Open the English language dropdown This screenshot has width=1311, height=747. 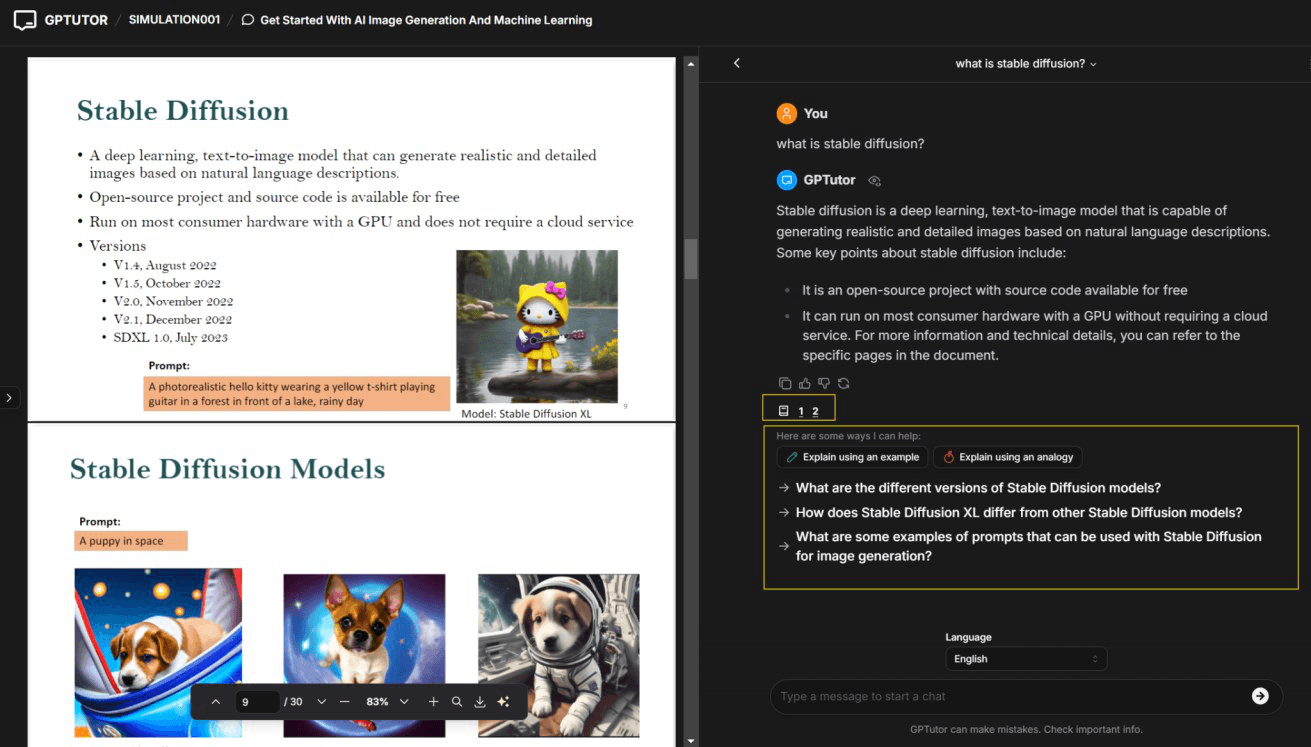[x=1026, y=659]
